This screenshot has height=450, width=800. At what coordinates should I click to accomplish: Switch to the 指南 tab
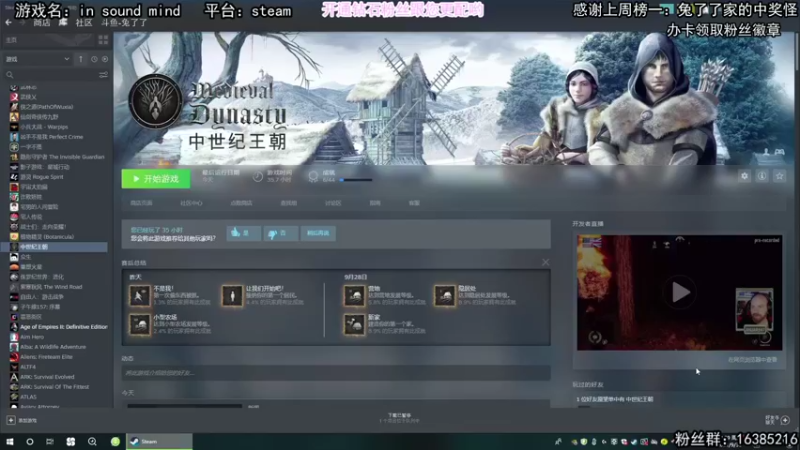pyautogui.click(x=375, y=203)
